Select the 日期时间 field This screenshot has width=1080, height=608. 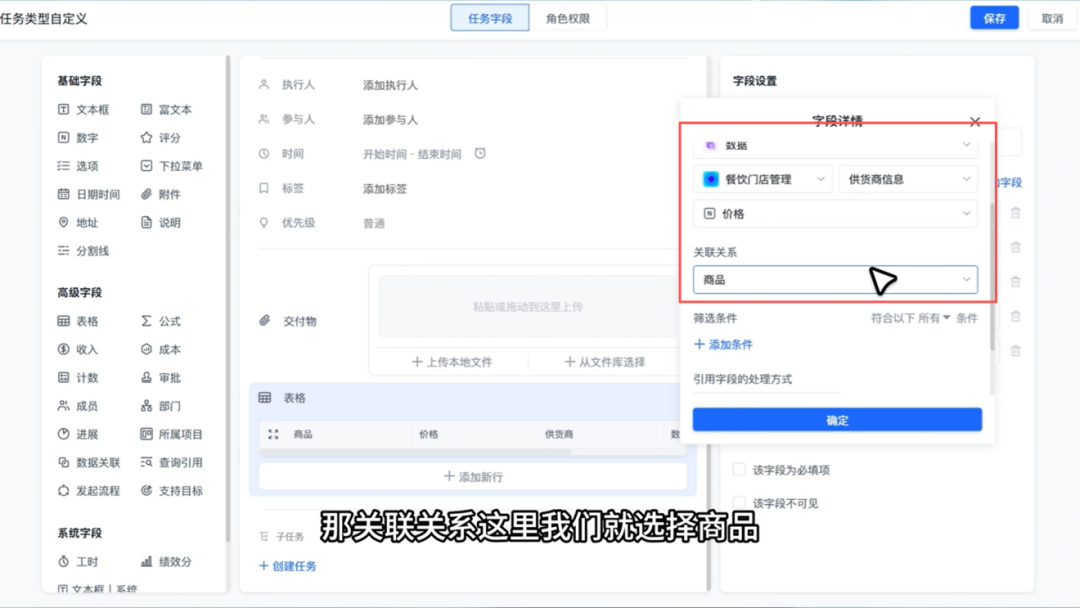[89, 194]
